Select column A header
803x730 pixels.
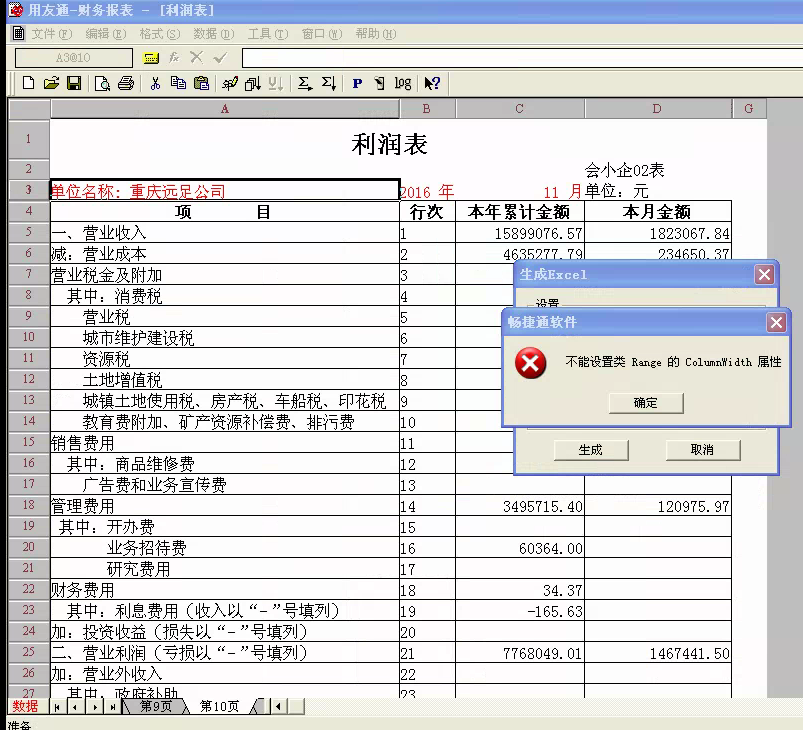[225, 109]
